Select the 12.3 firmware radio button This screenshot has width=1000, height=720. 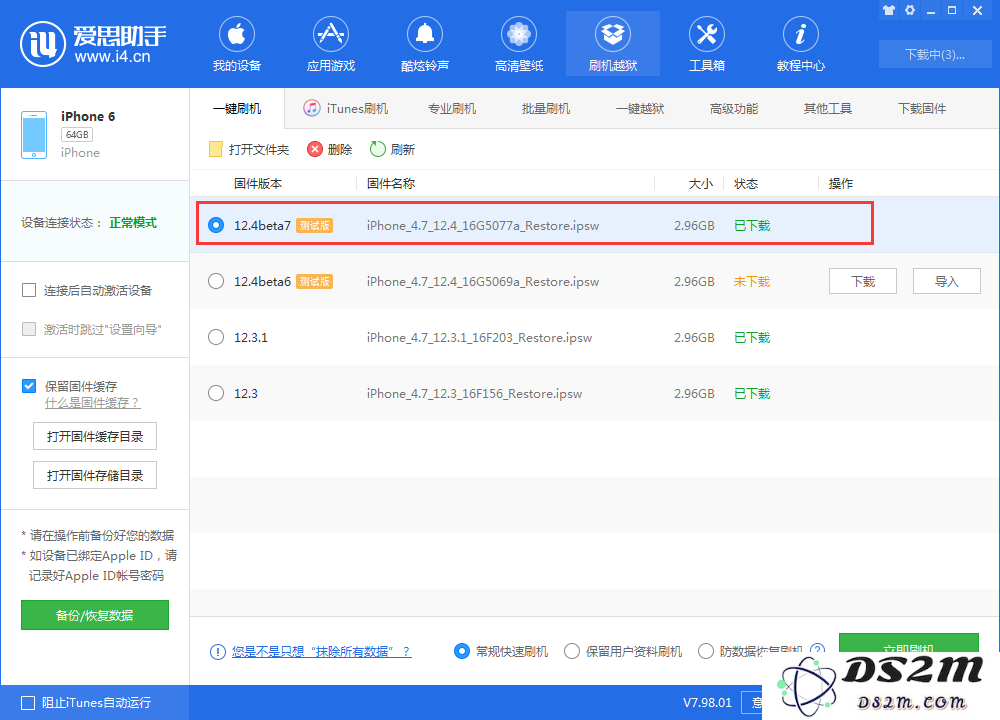tap(216, 393)
